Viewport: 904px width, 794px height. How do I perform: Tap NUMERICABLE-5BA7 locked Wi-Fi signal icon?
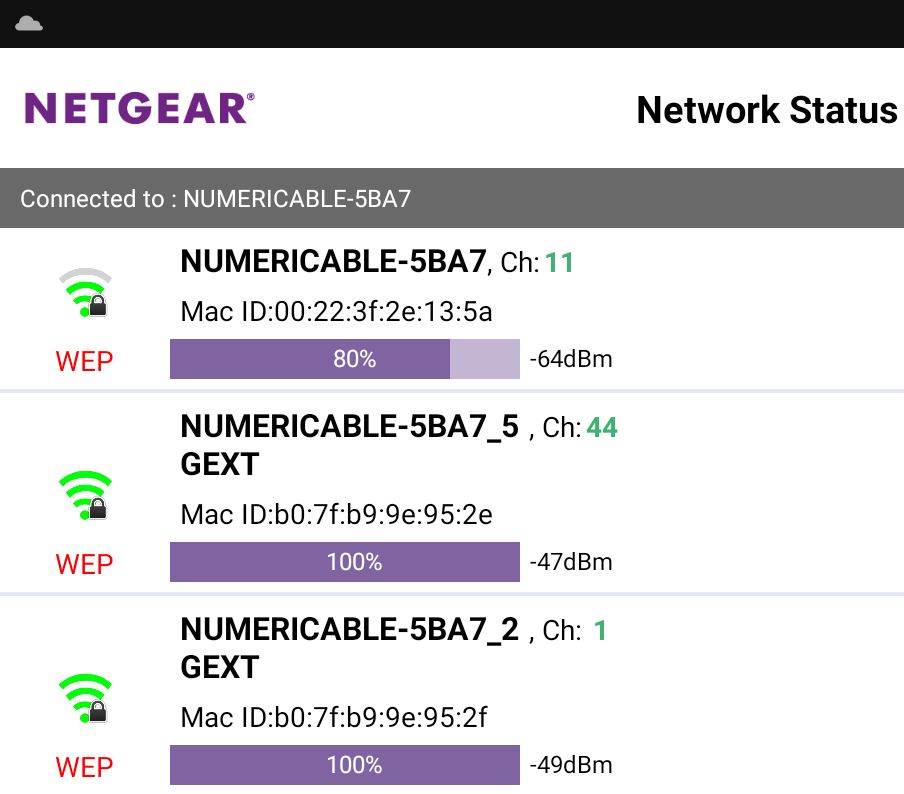coord(85,292)
